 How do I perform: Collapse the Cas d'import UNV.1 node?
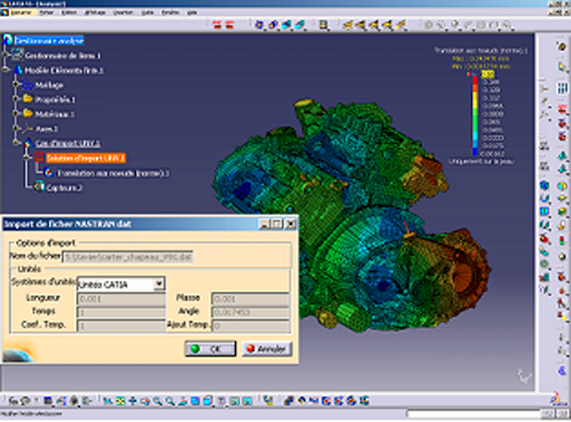pyautogui.click(x=16, y=143)
